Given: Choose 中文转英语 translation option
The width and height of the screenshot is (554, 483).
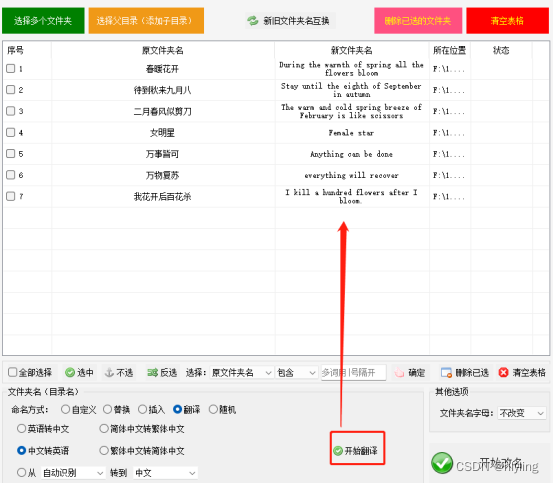Looking at the screenshot, I should pyautogui.click(x=22, y=450).
